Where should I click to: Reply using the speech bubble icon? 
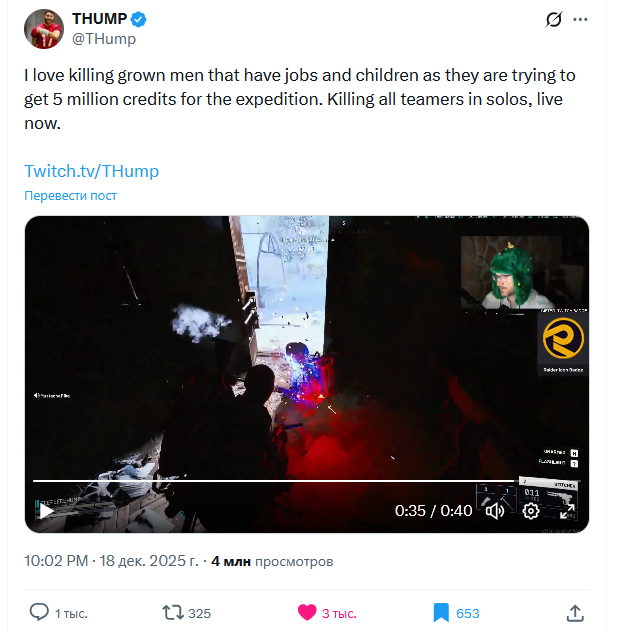point(39,612)
